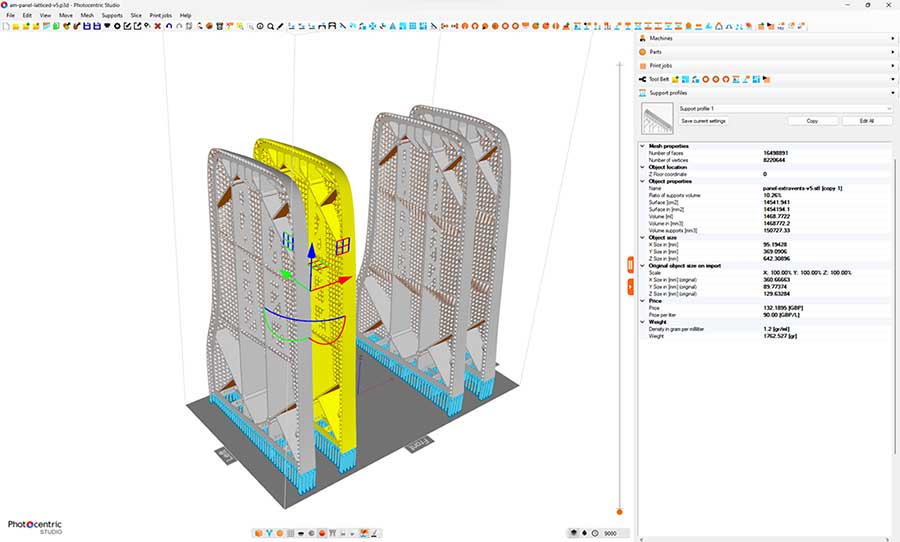Click the blue Y-shaped support view icon

(269, 533)
